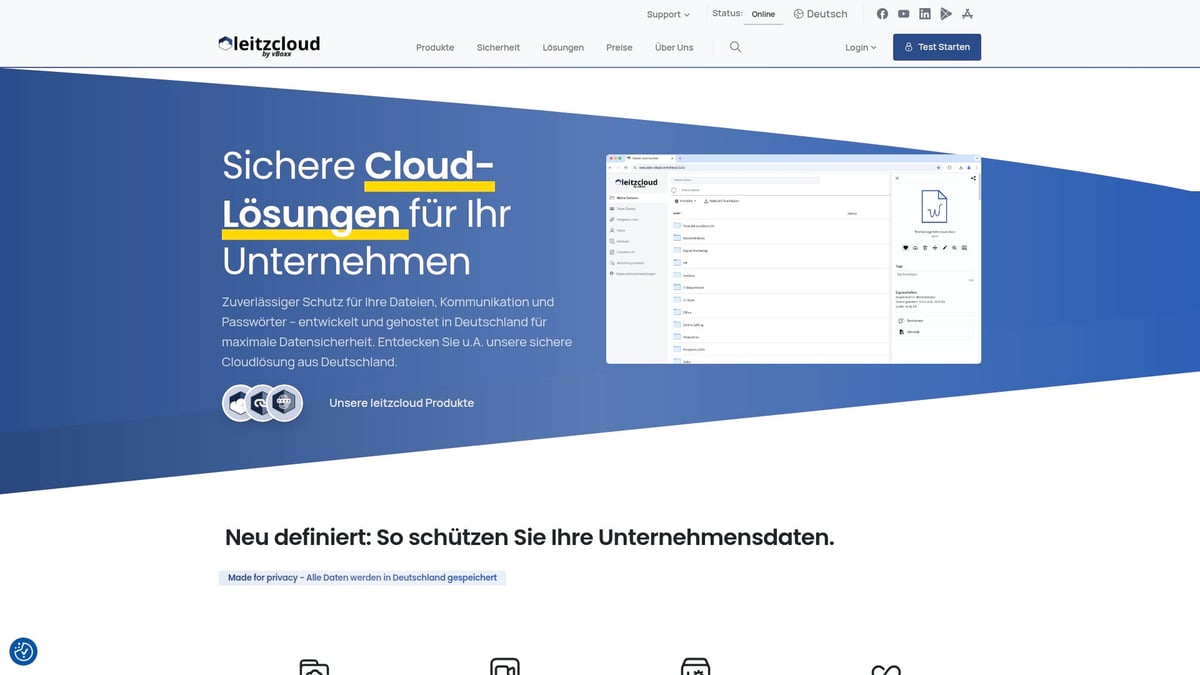The height and width of the screenshot is (675, 1200).
Task: Open the Sicherheit menu item
Action: point(498,47)
